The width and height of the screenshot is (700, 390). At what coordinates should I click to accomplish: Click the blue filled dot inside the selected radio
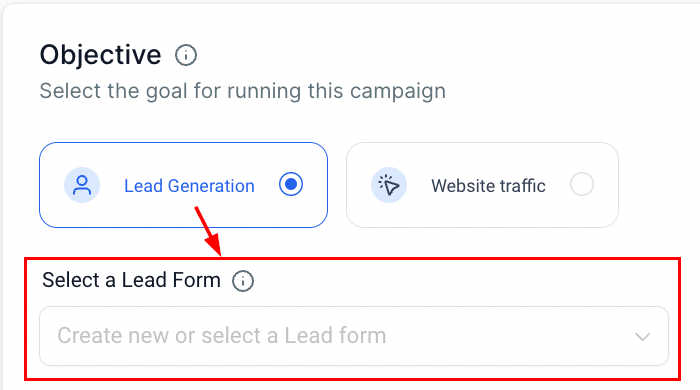(x=291, y=184)
